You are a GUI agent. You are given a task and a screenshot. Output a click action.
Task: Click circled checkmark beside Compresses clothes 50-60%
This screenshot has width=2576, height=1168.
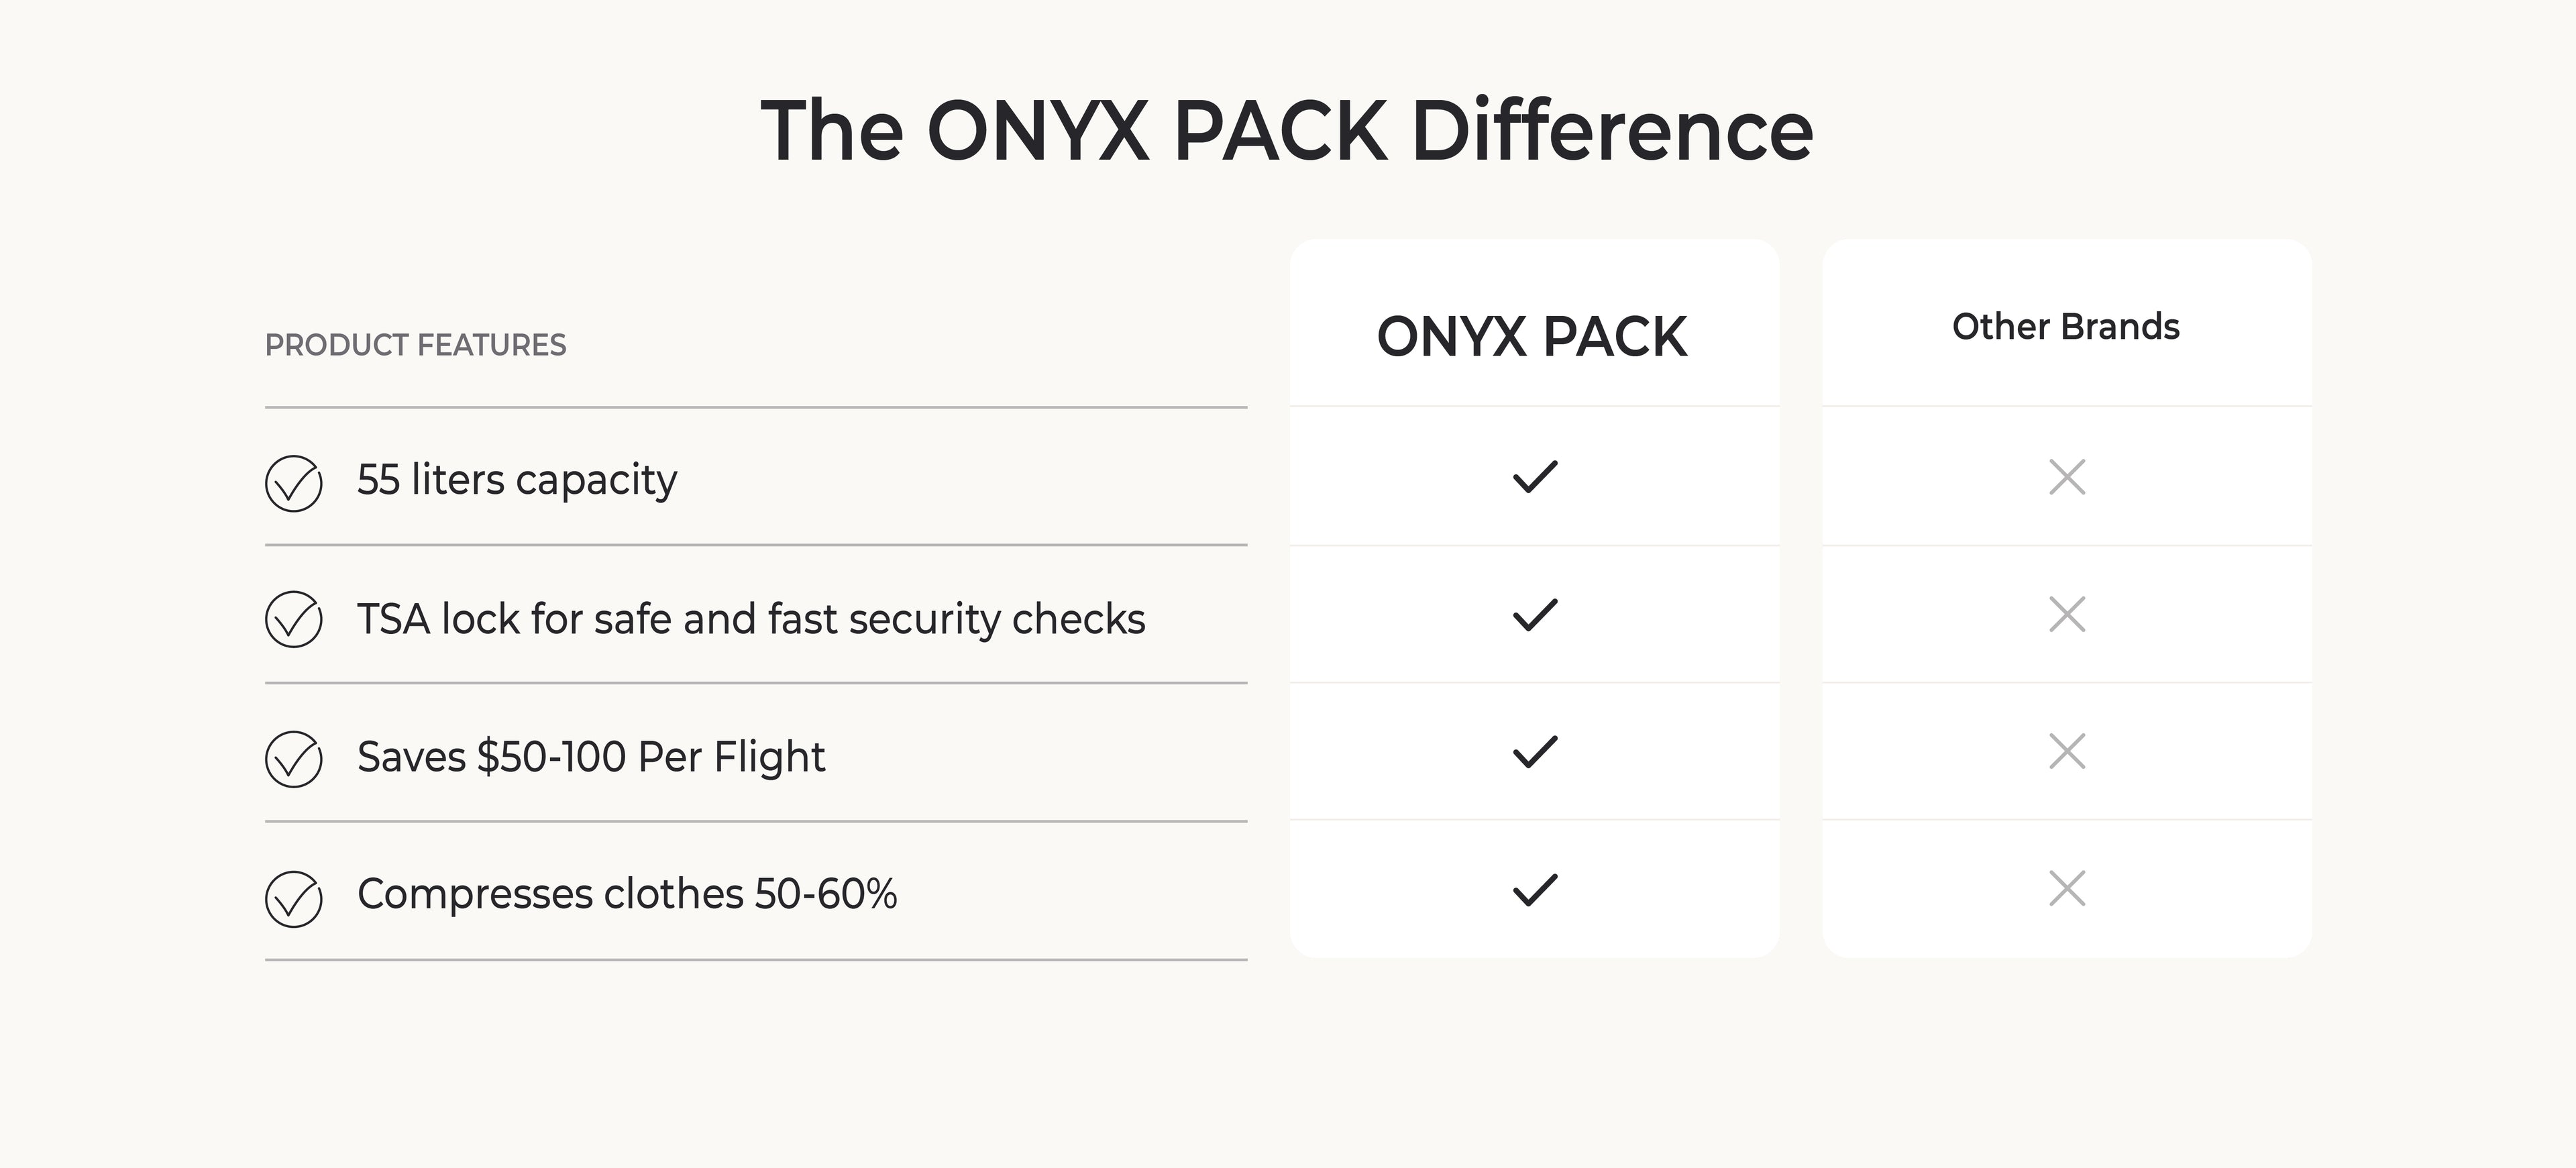coord(293,899)
